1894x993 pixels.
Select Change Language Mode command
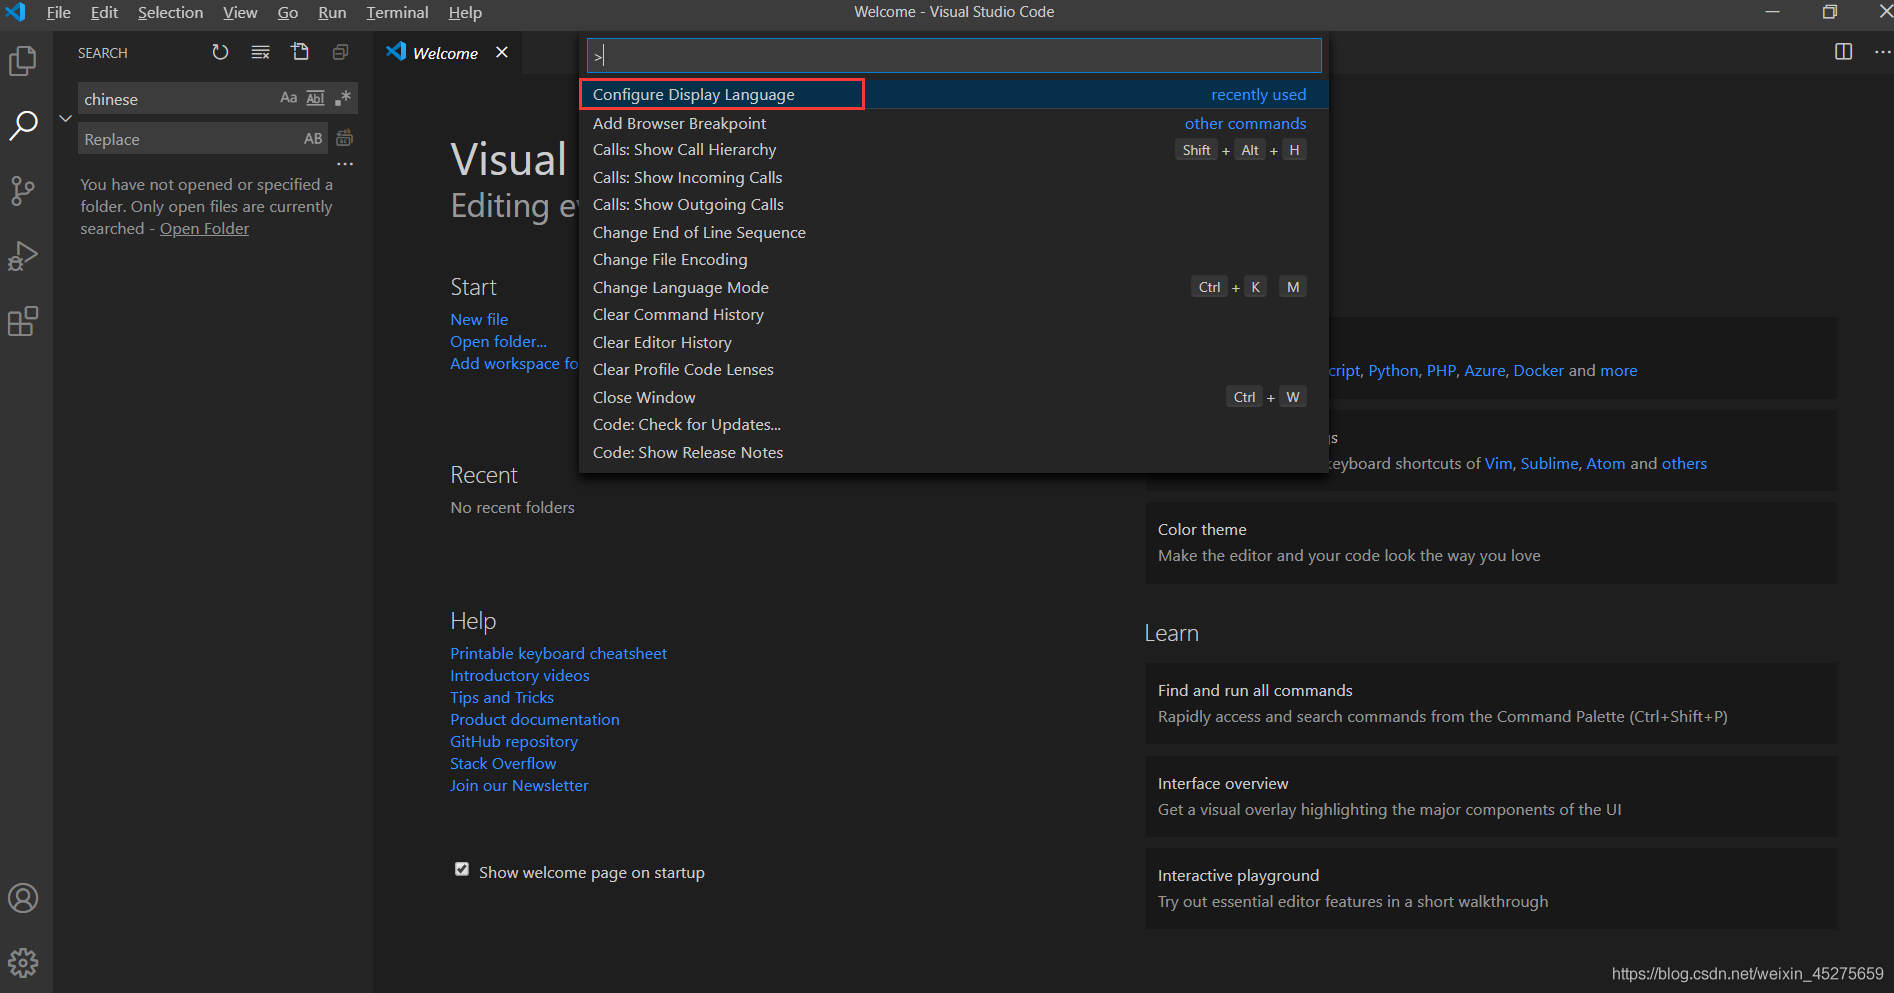[x=954, y=287]
